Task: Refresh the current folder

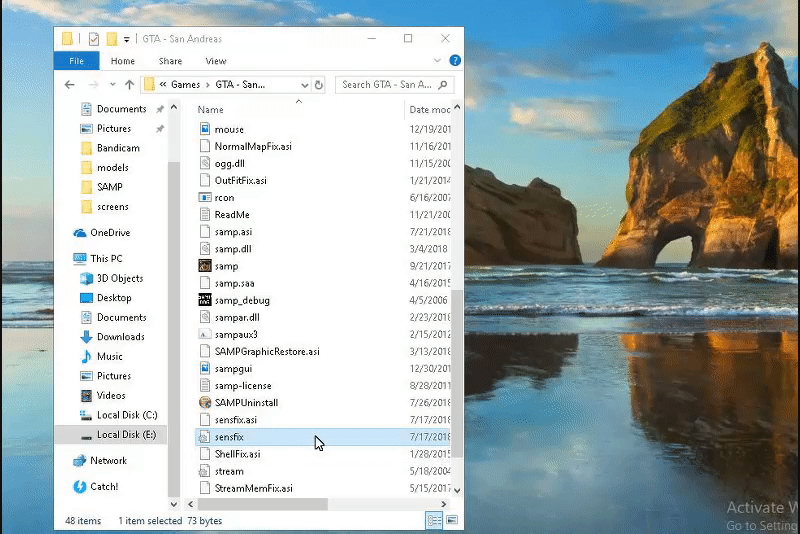Action: pos(319,85)
